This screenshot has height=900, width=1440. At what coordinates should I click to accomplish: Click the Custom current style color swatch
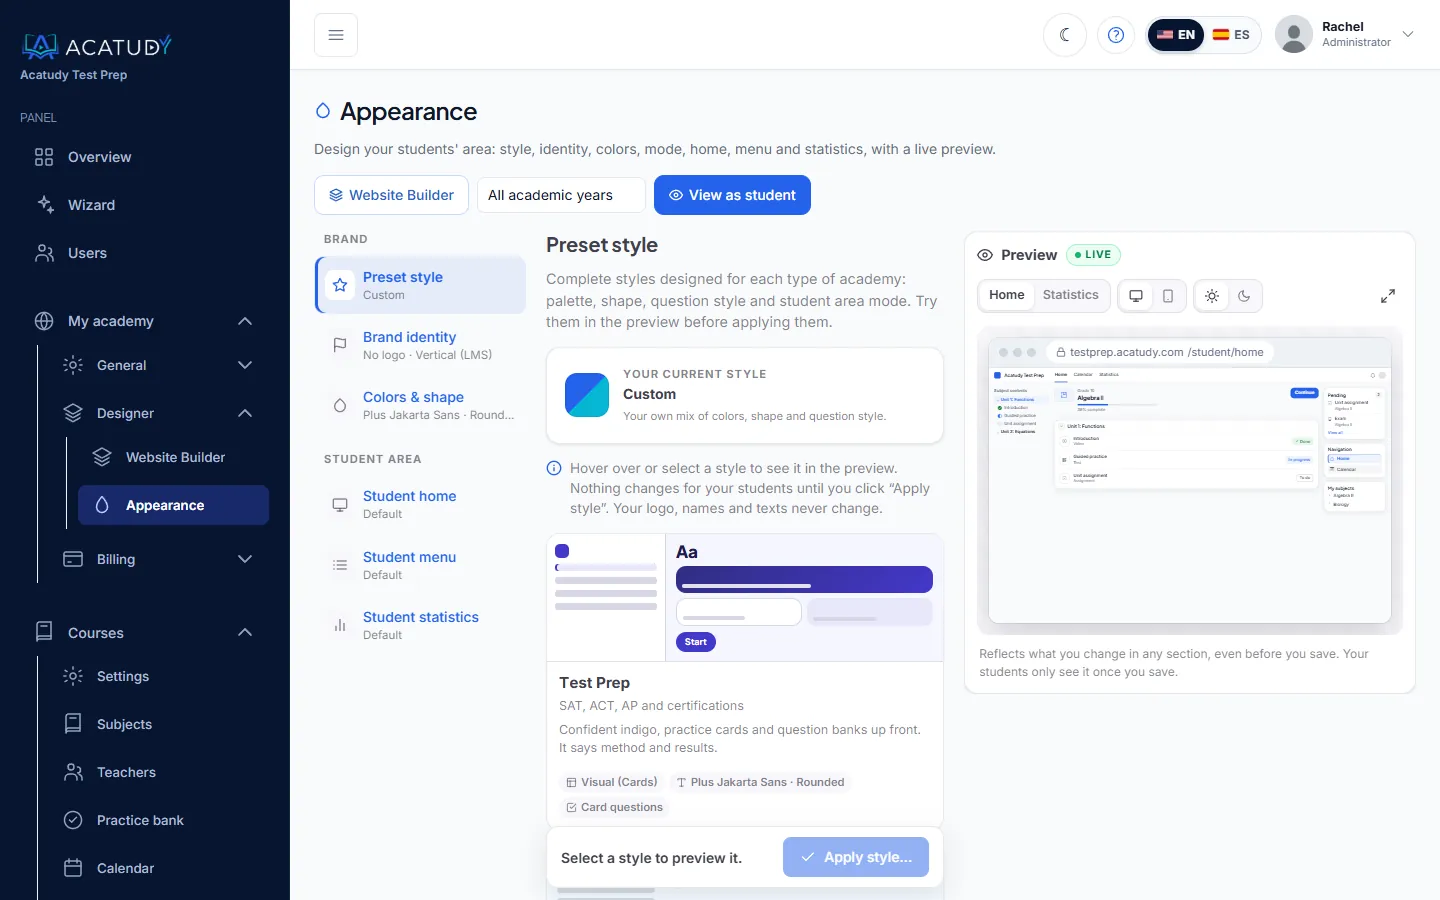pyautogui.click(x=587, y=395)
